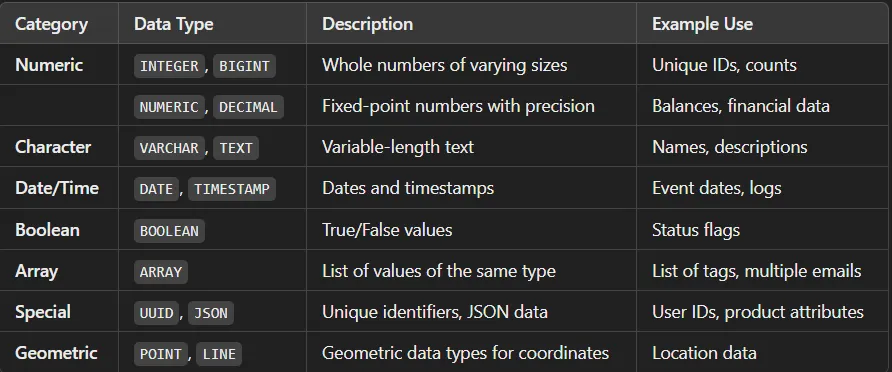
Task: Click the JSON code badge
Action: (211, 313)
